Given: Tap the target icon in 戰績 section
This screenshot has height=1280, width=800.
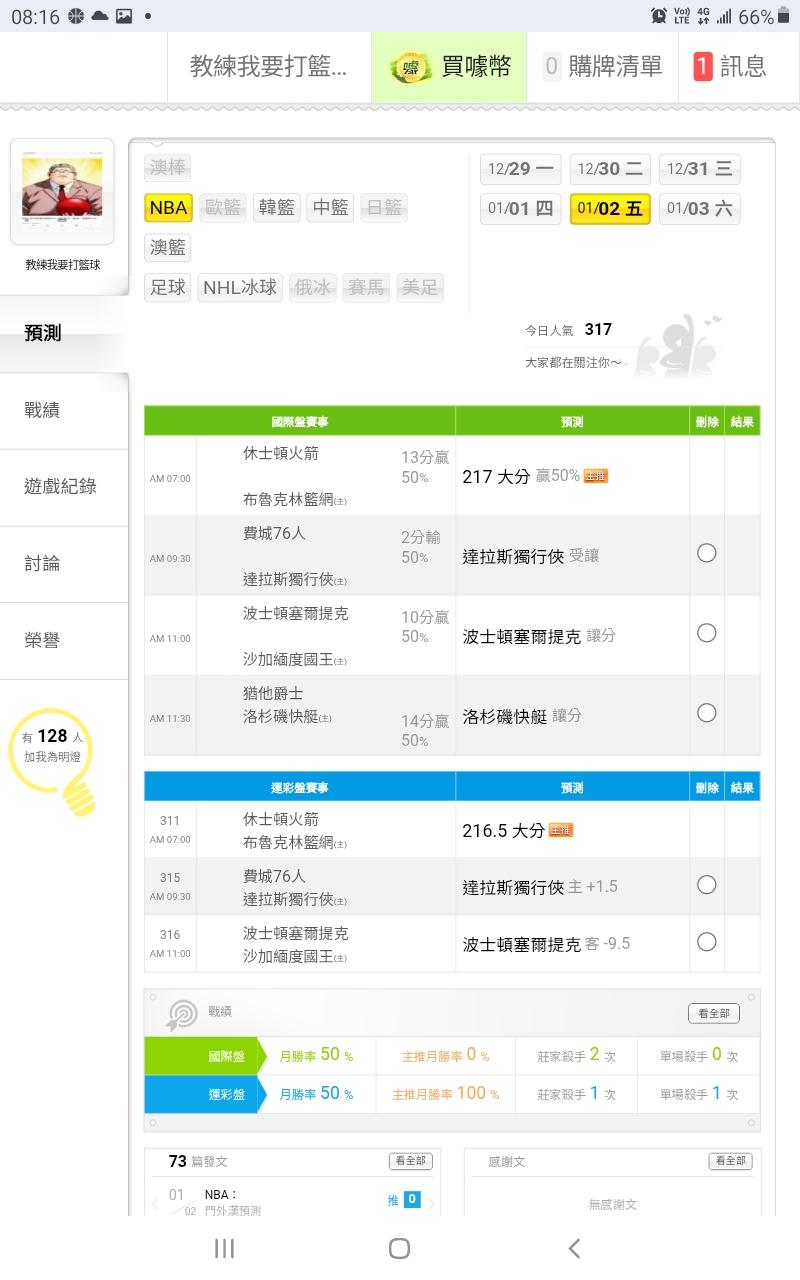Looking at the screenshot, I should pos(182,1014).
